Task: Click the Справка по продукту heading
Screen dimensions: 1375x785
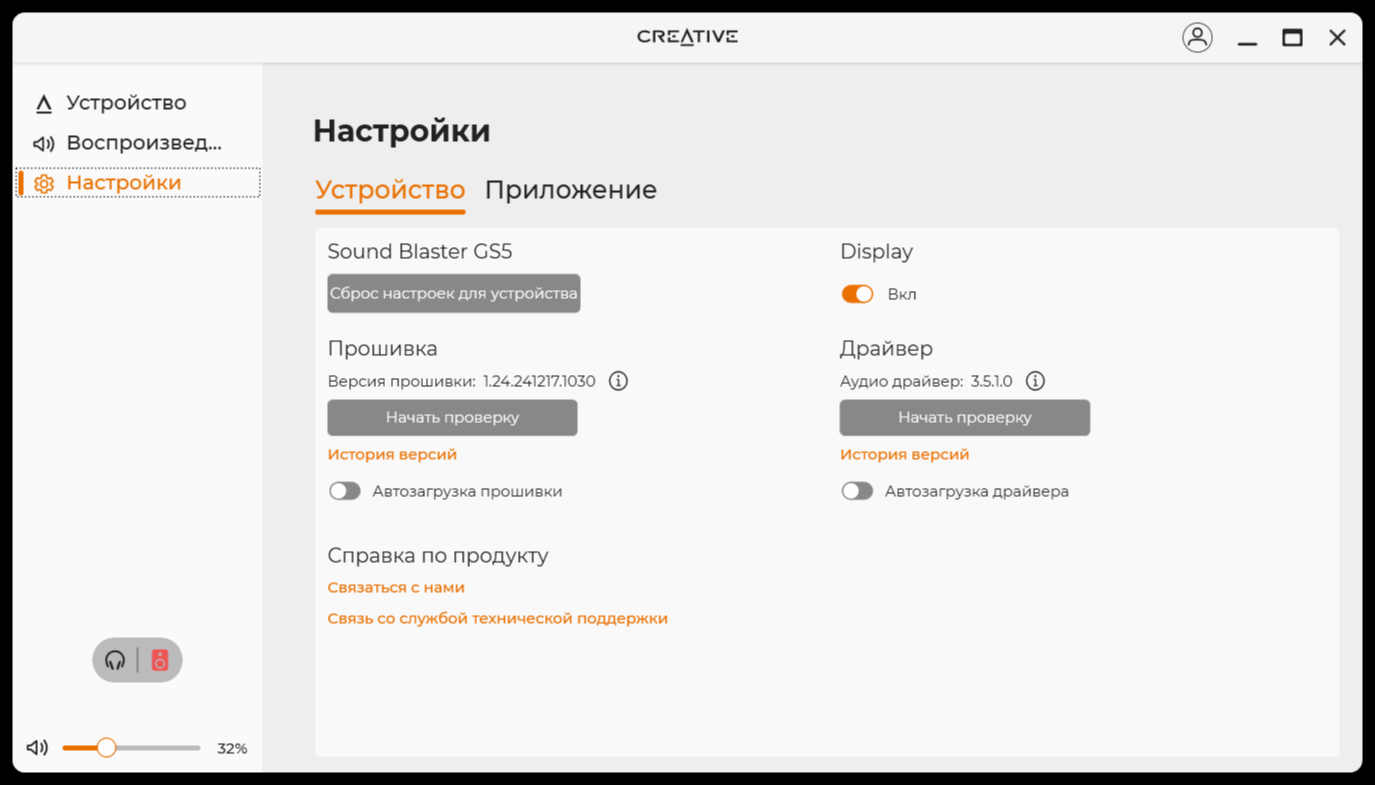Action: tap(438, 556)
